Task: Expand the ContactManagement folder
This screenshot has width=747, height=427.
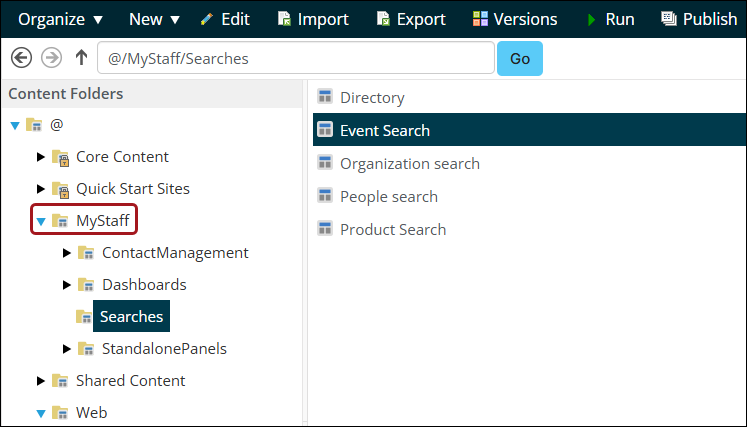Action: tap(67, 253)
